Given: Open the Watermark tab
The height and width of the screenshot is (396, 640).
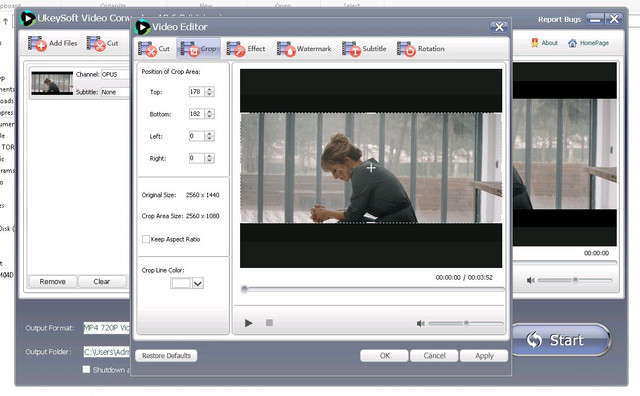Looking at the screenshot, I should click(x=304, y=49).
